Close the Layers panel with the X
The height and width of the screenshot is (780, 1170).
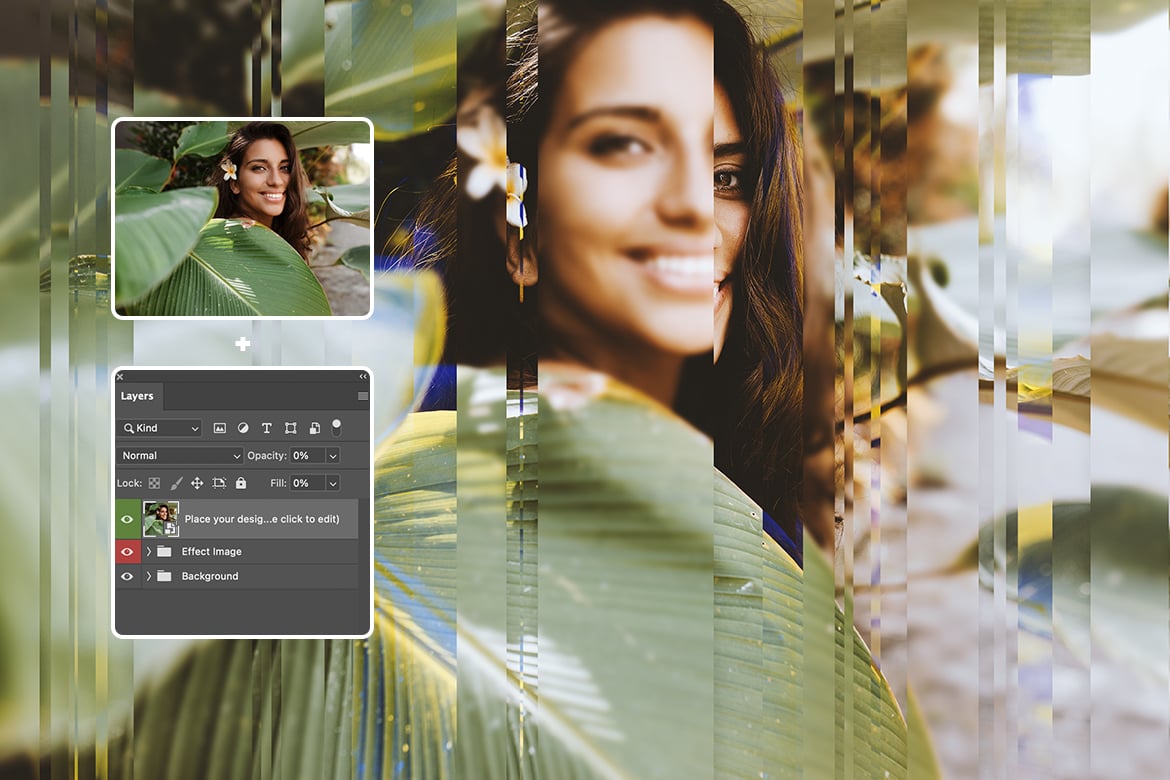click(120, 377)
